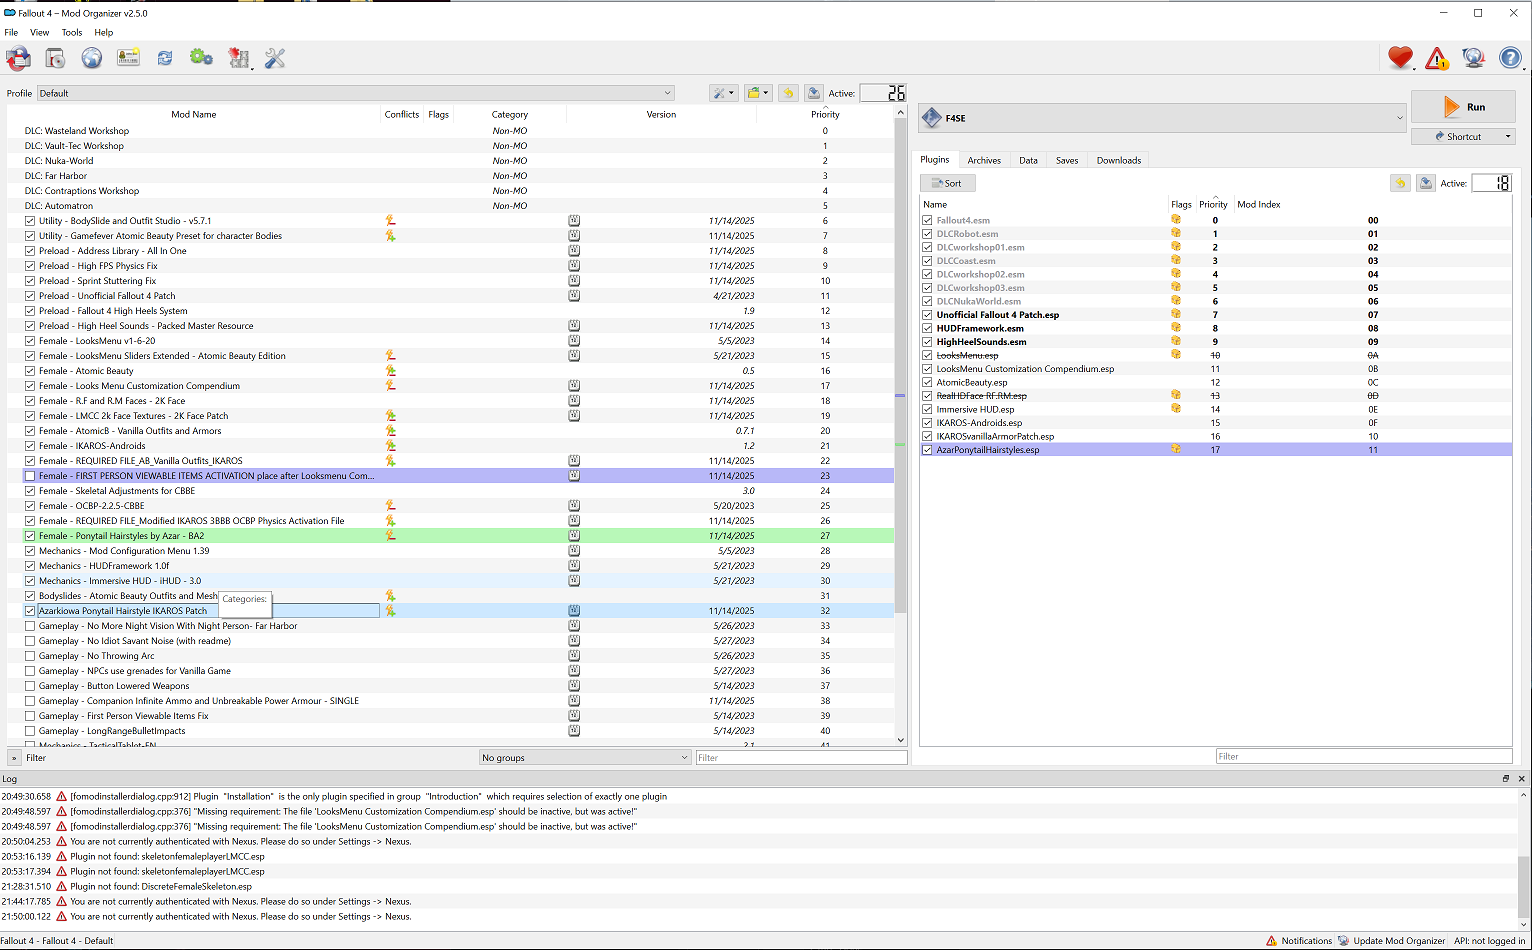Click notes icon on Ponytail Hairstyles by Azar row
Screen dimensions: 1532x950
point(574,536)
